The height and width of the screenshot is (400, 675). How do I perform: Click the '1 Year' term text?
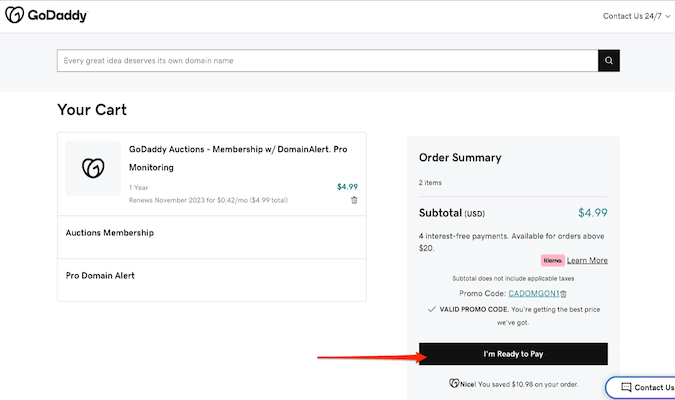(139, 188)
